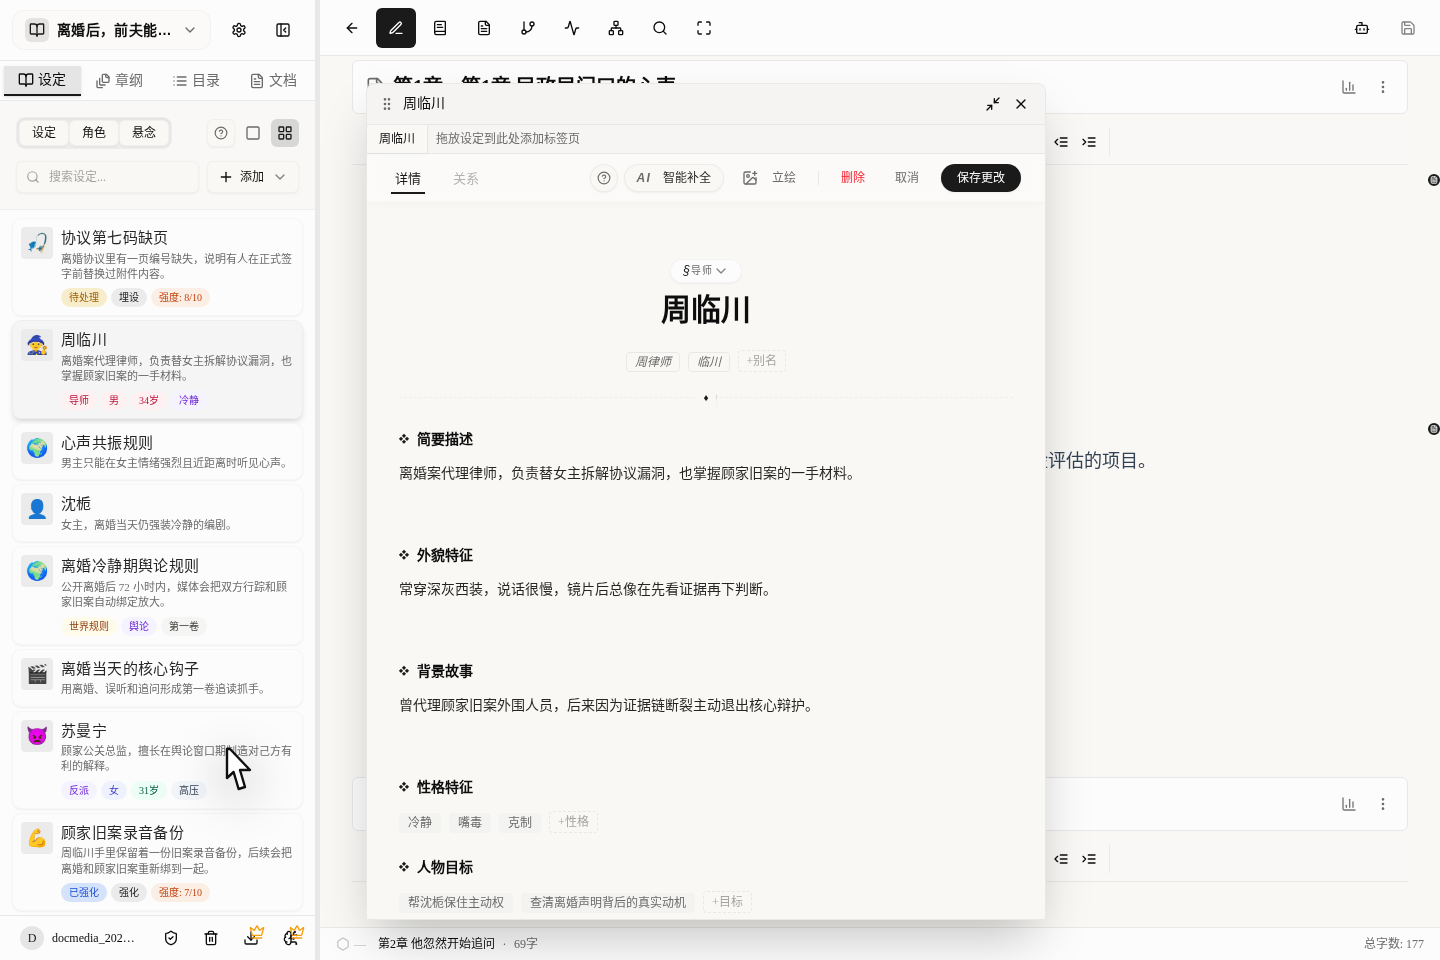Enable the grid view toggle in sidebar

pos(285,132)
